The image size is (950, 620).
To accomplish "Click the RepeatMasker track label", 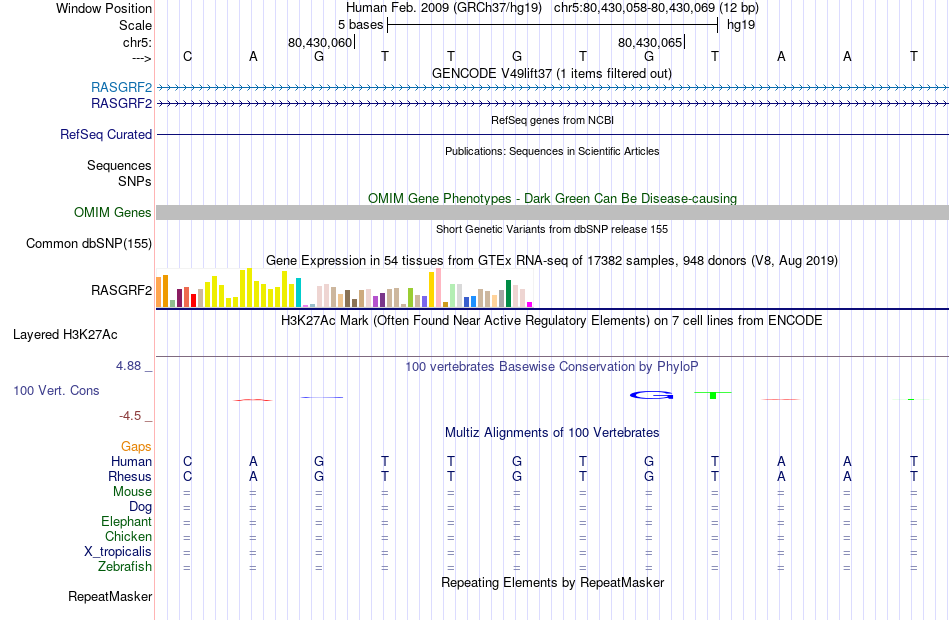I will pyautogui.click(x=110, y=597).
